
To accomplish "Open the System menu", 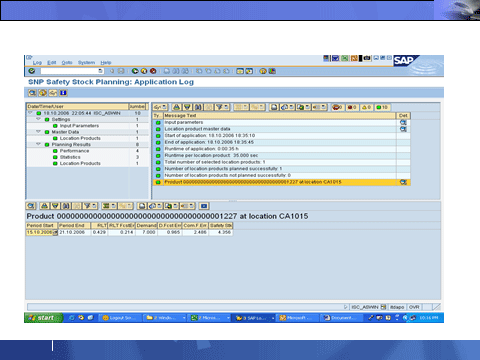I will (x=86, y=63).
